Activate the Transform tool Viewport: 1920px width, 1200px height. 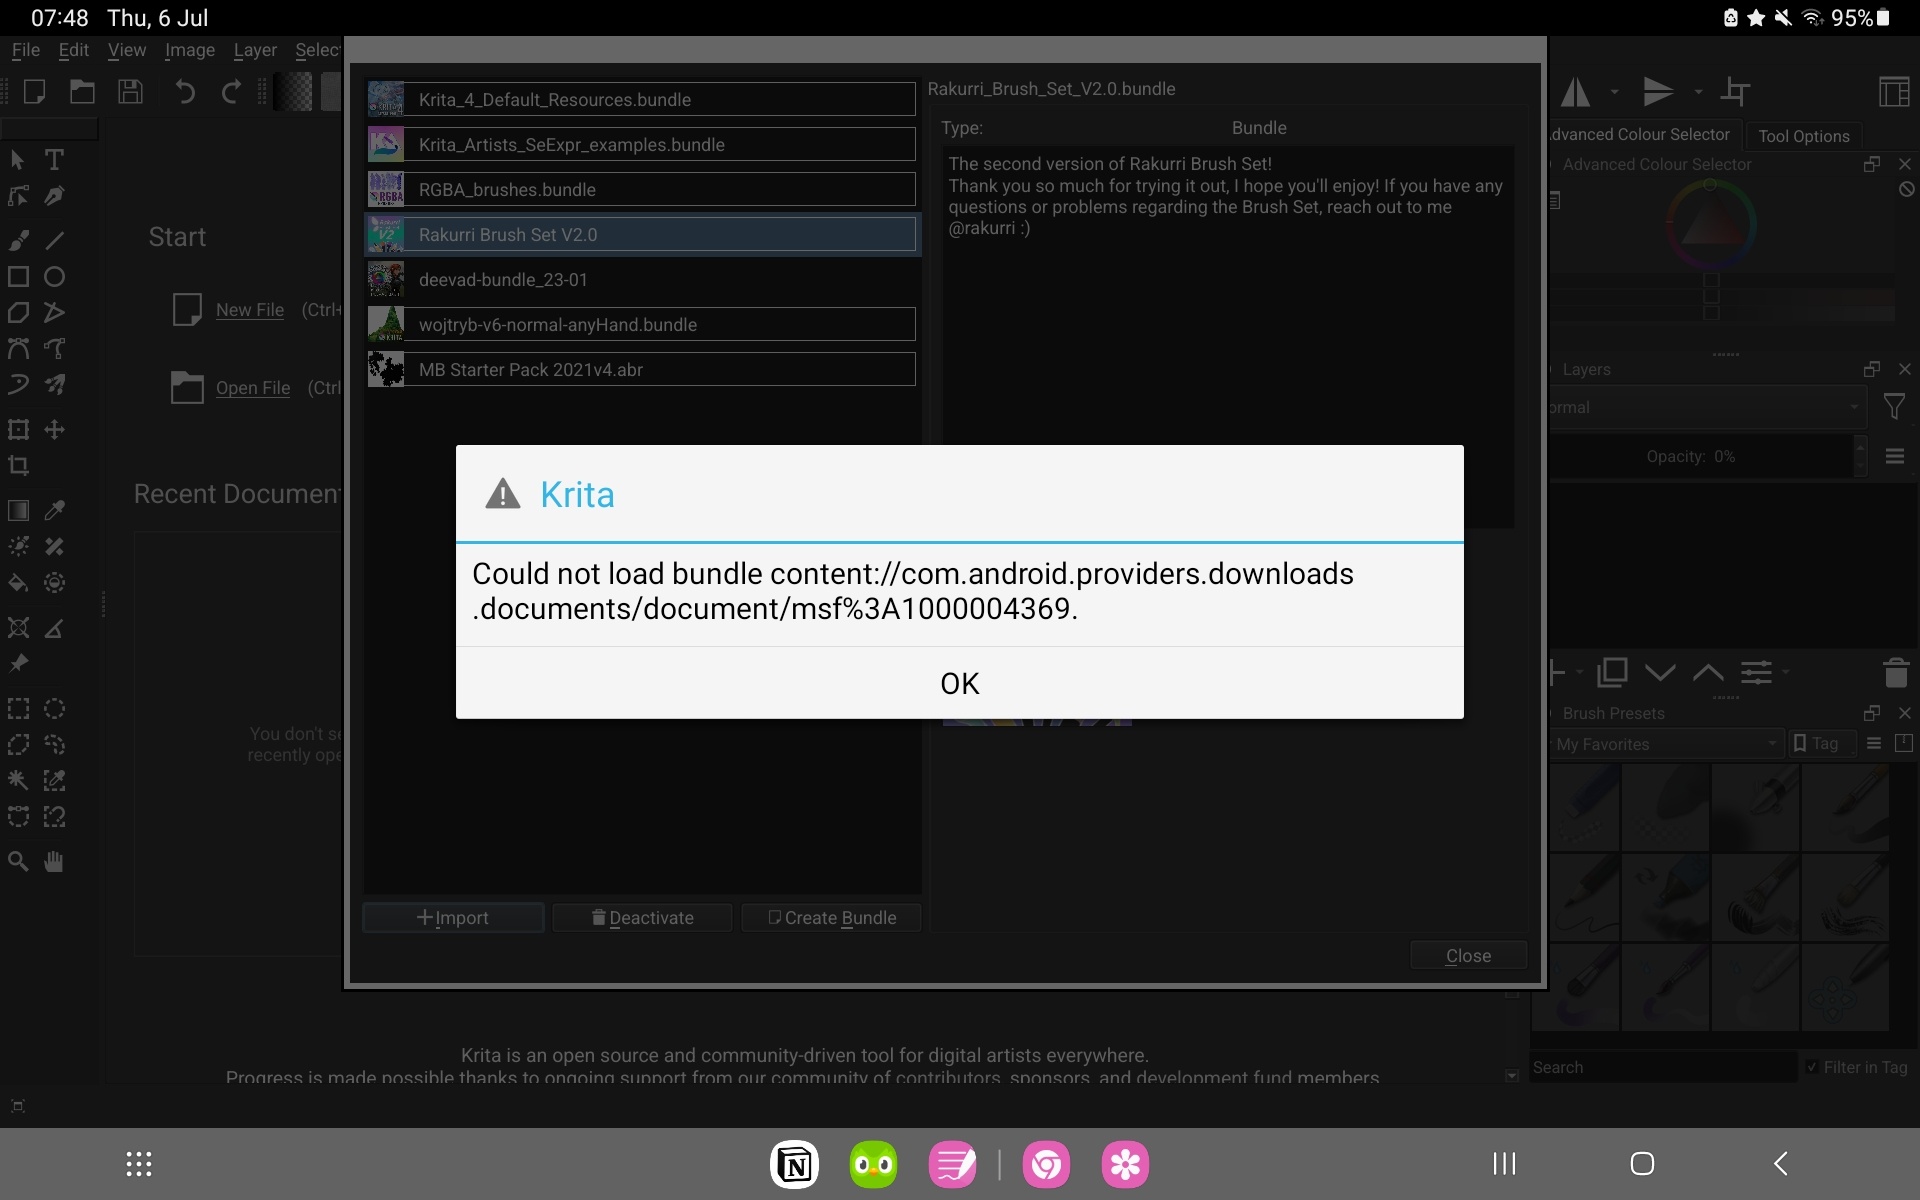18,429
